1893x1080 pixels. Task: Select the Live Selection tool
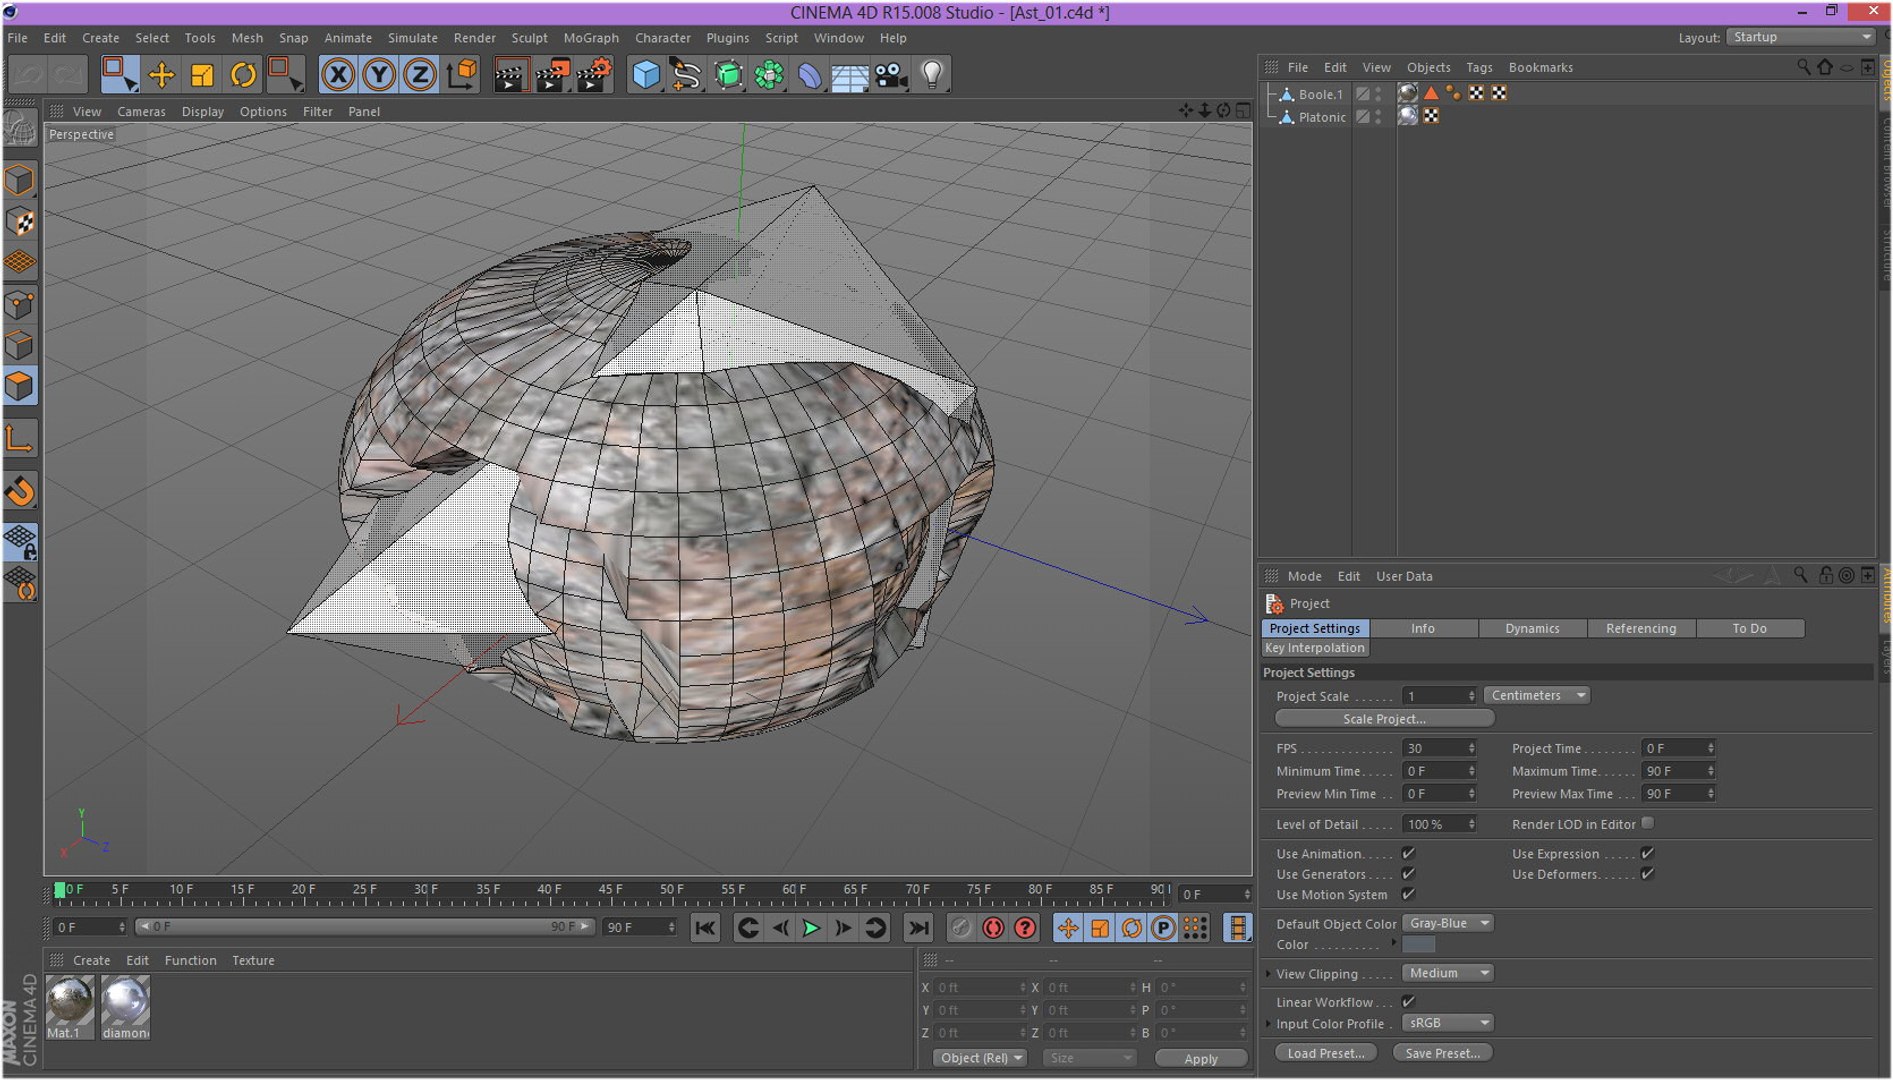pos(120,75)
